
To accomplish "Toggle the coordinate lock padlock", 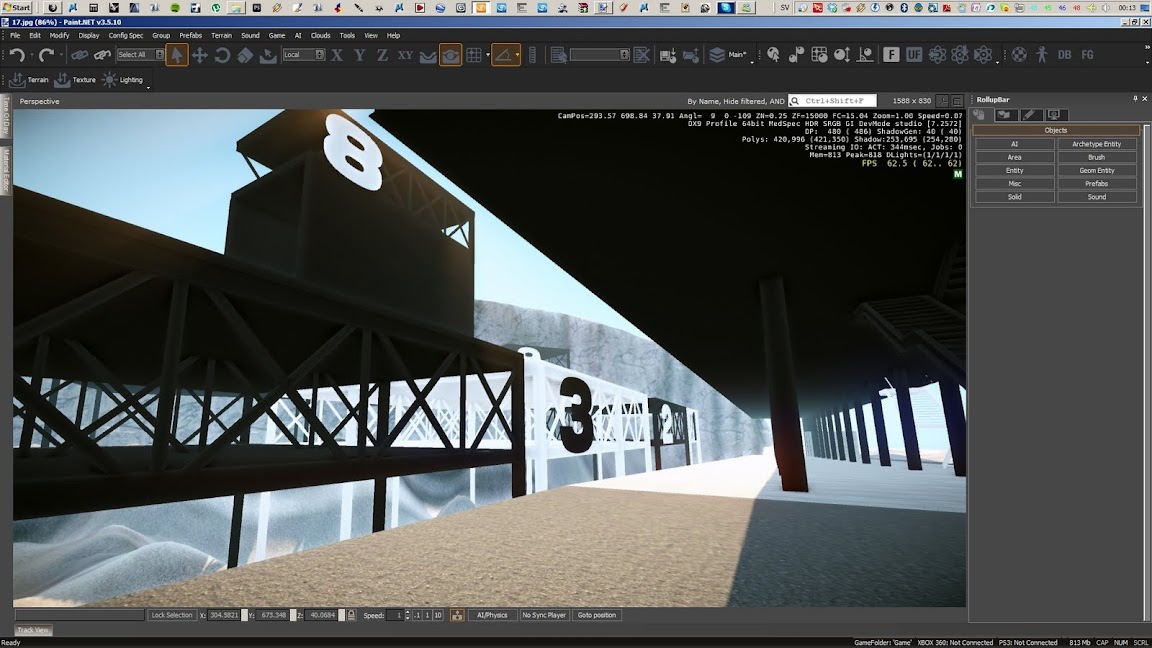I will (x=351, y=615).
